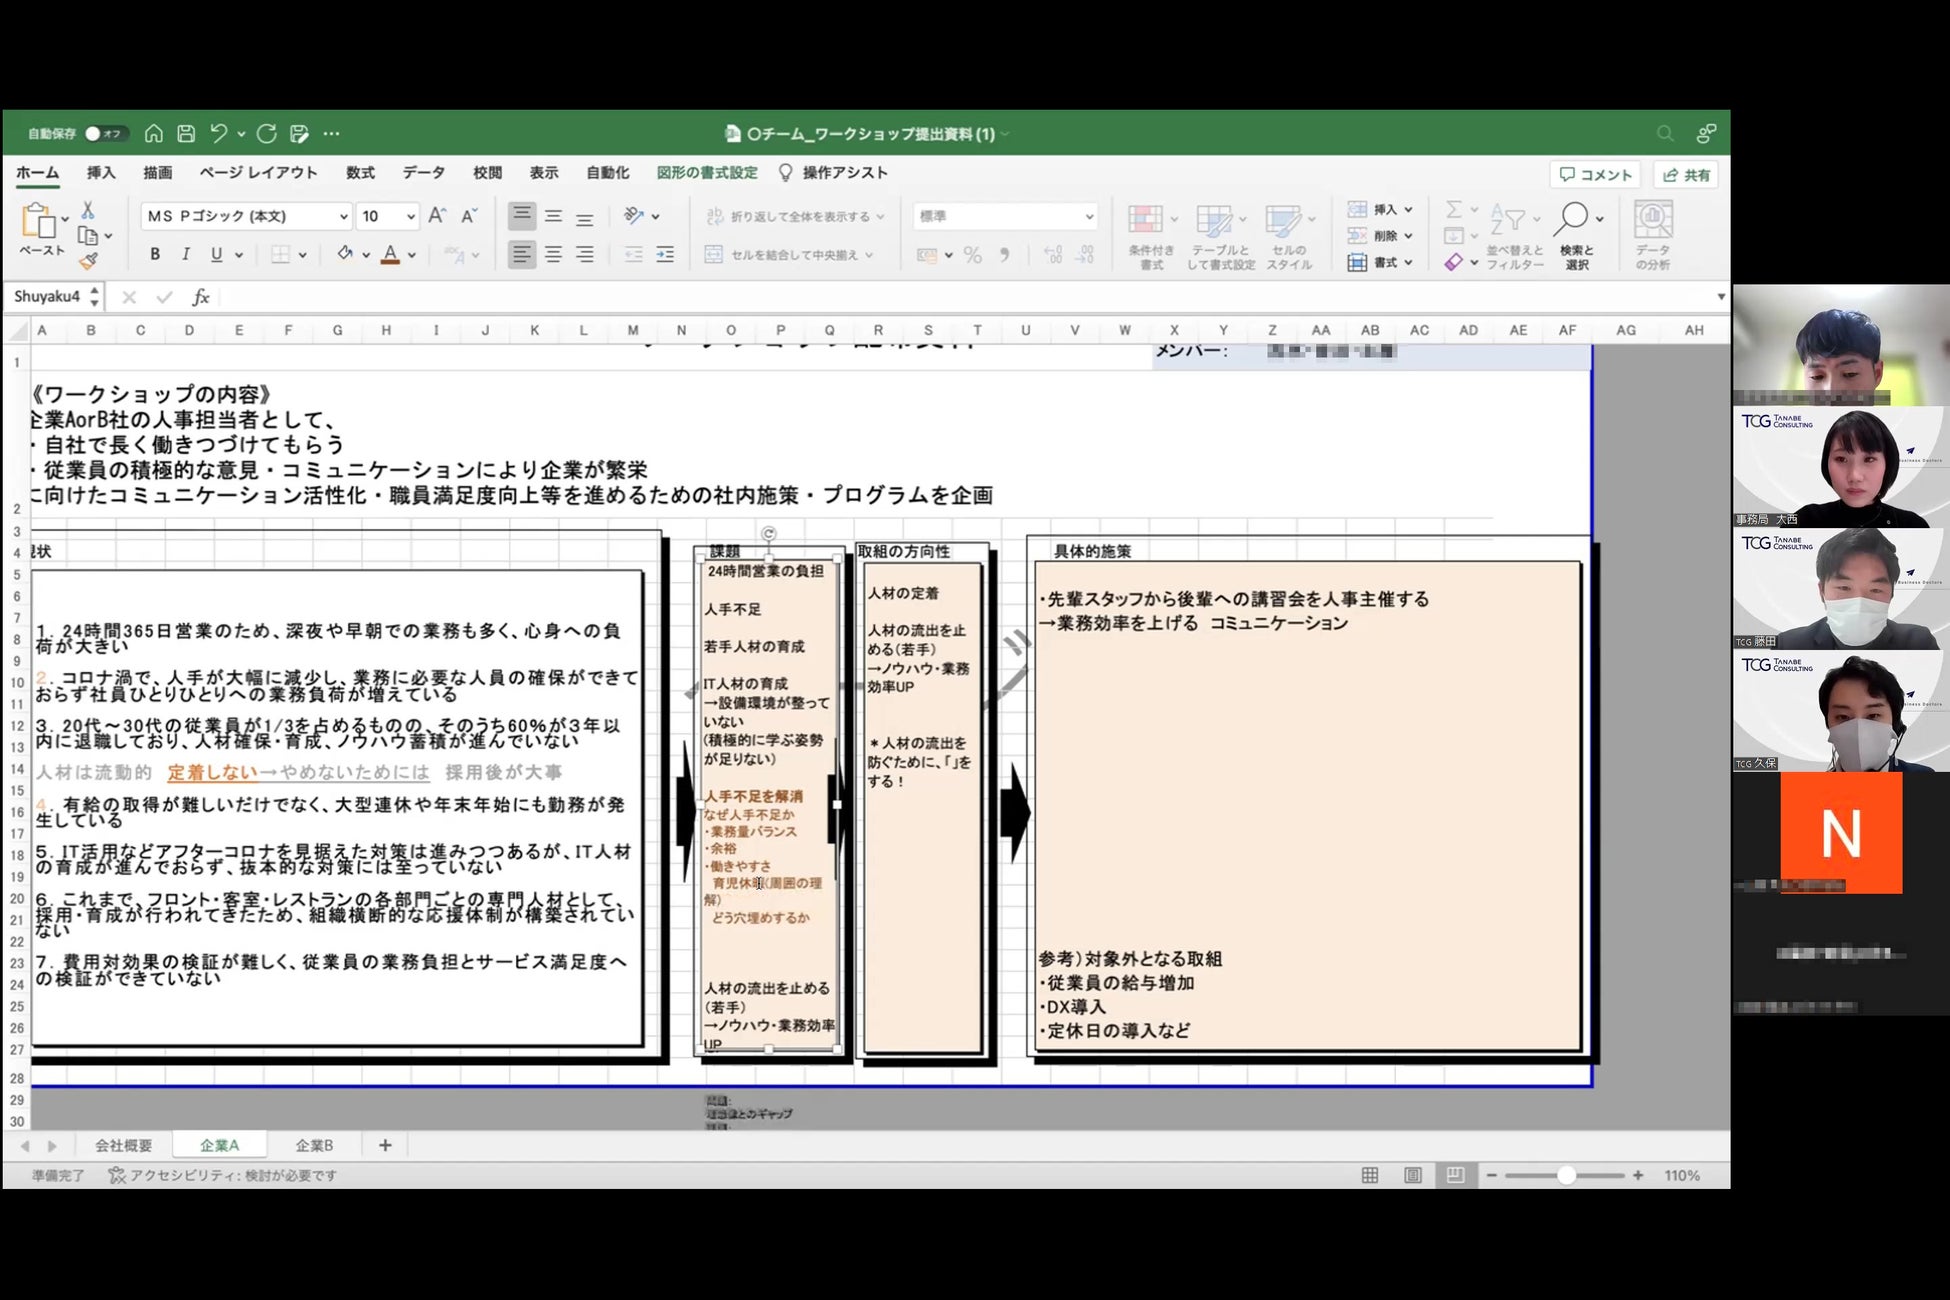Viewport: 1950px width, 1300px height.
Task: Click the Save icon in title bar
Action: click(186, 133)
